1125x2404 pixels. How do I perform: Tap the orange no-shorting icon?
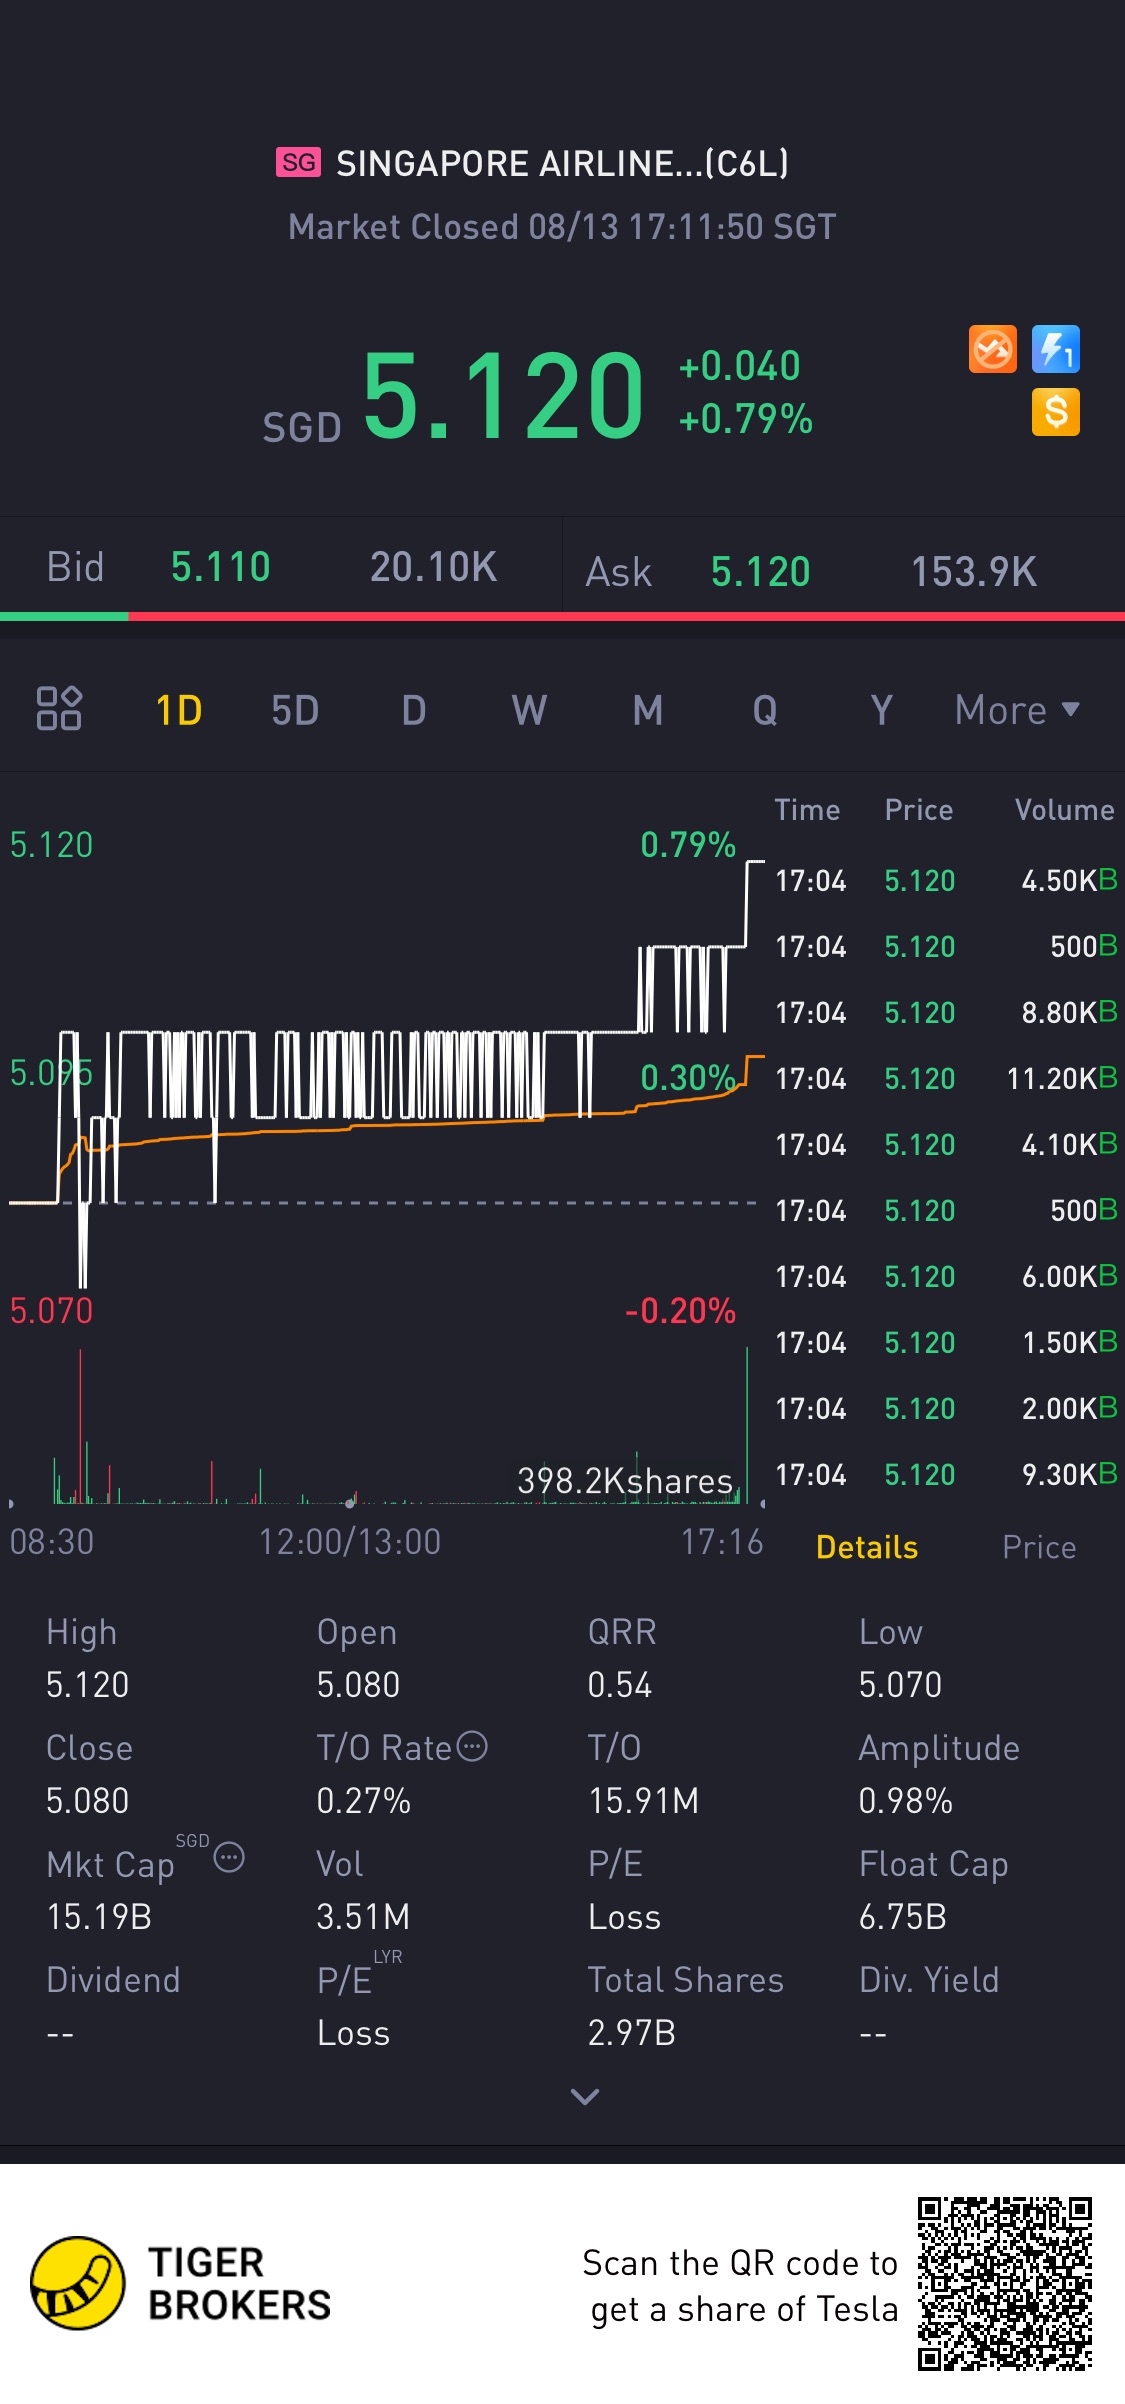coord(992,349)
